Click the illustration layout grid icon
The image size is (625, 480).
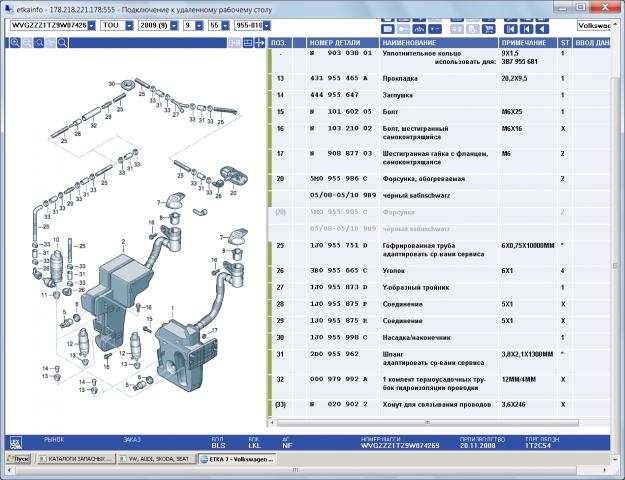248,43
